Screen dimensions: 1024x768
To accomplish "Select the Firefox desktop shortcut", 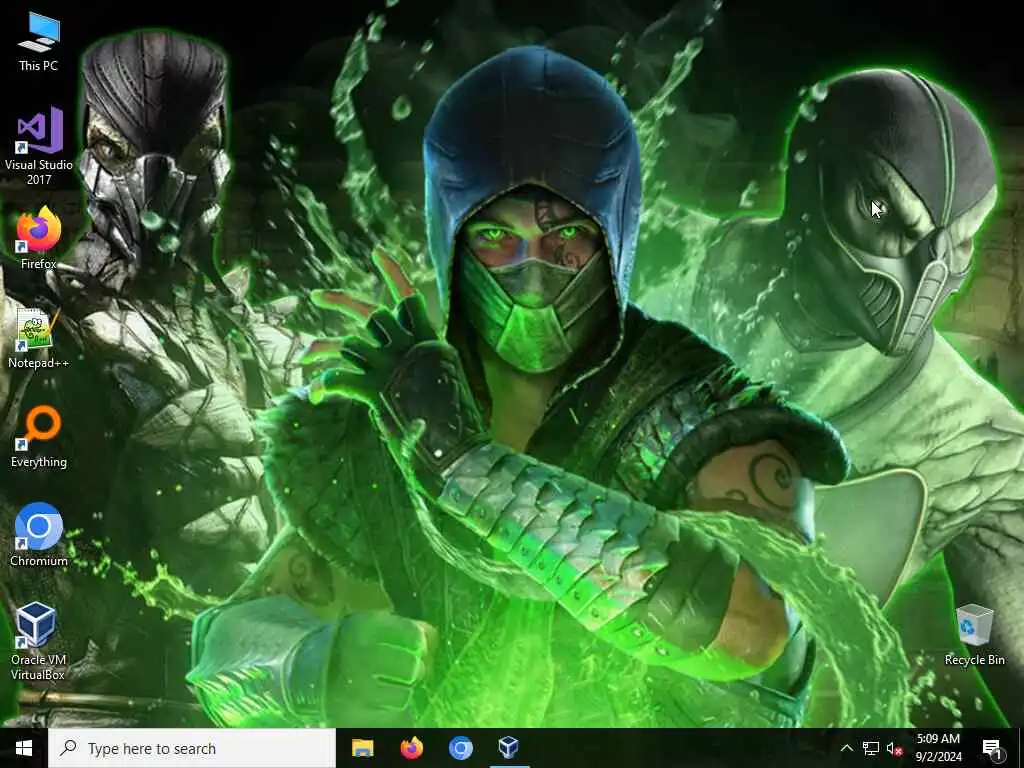I will pyautogui.click(x=39, y=238).
